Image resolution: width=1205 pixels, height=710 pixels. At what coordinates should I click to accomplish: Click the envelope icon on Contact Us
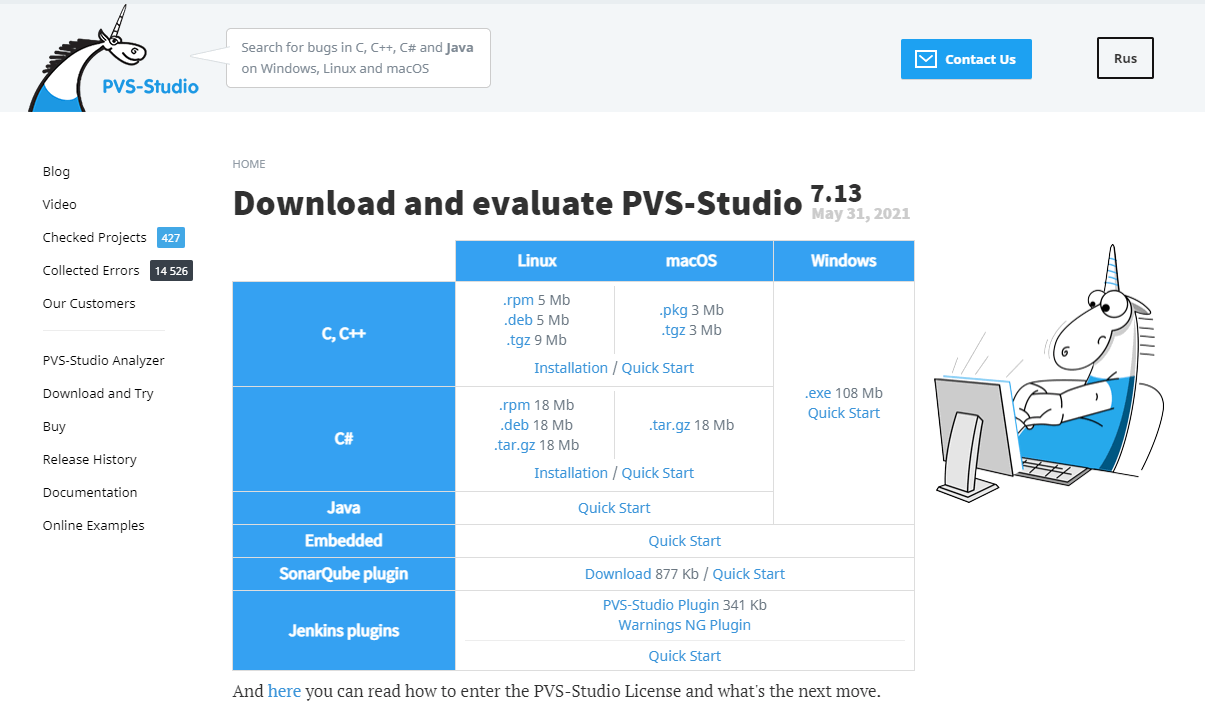click(x=926, y=59)
